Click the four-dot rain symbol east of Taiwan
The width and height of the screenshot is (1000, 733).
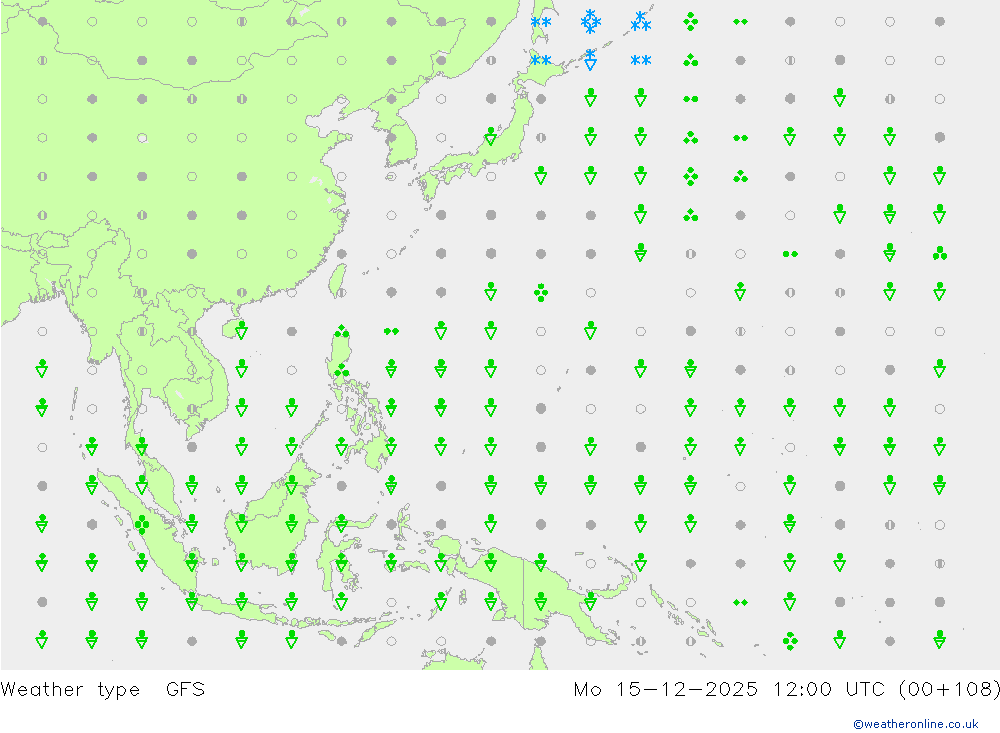541,293
